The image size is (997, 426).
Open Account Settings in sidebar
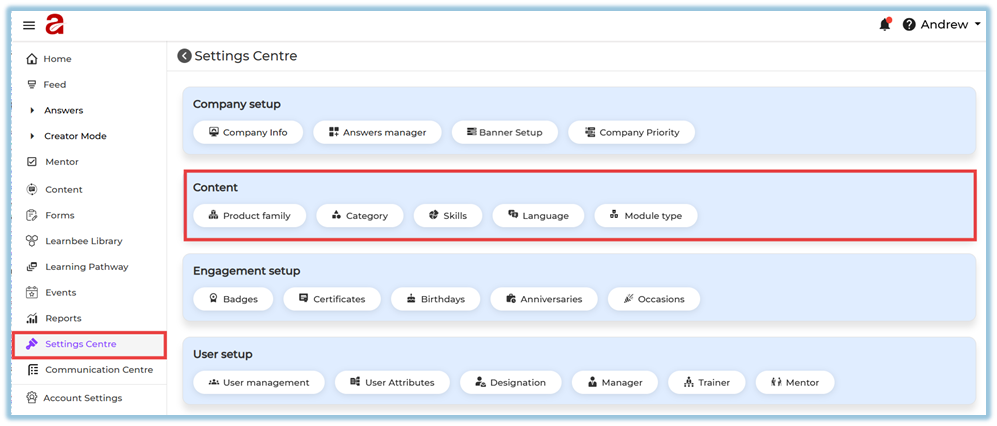click(x=83, y=398)
